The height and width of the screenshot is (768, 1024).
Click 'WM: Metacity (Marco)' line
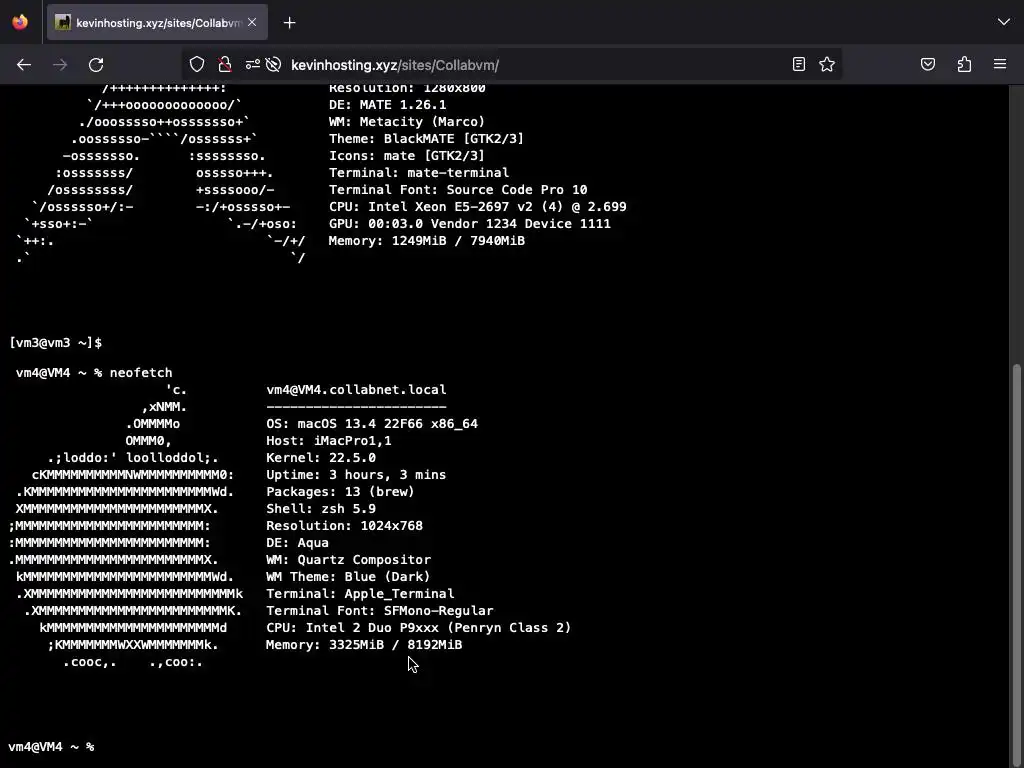pyautogui.click(x=407, y=121)
